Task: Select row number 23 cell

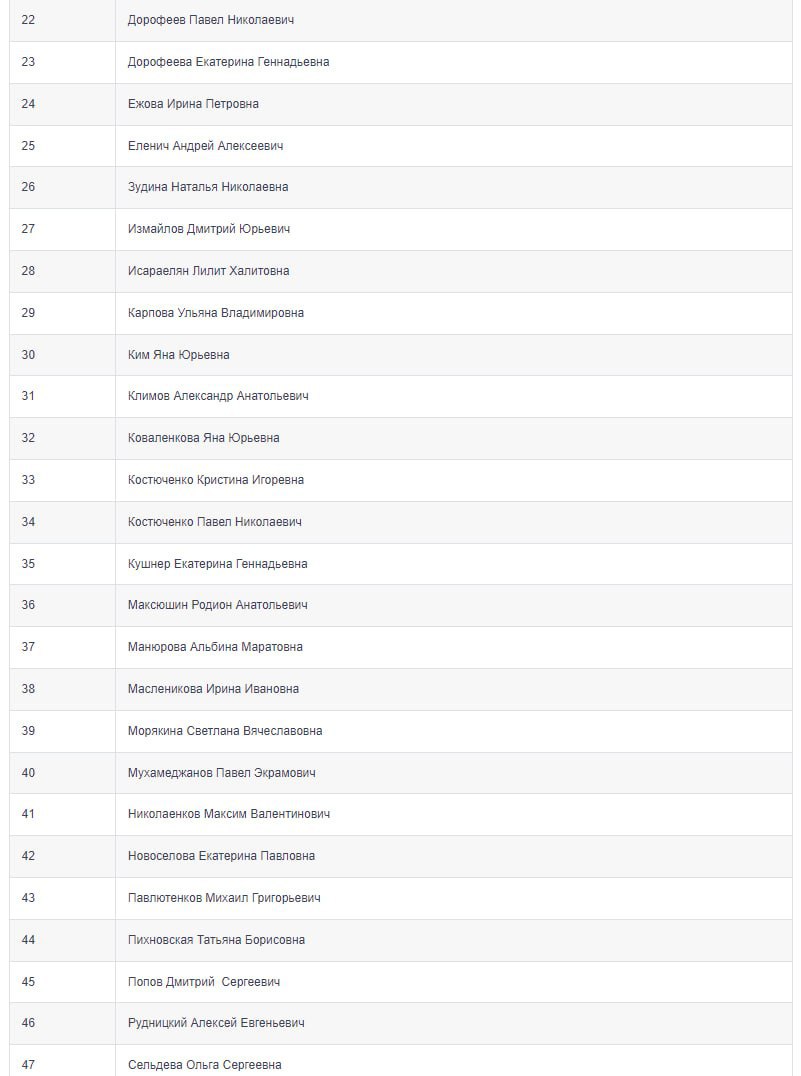Action: 28,62
